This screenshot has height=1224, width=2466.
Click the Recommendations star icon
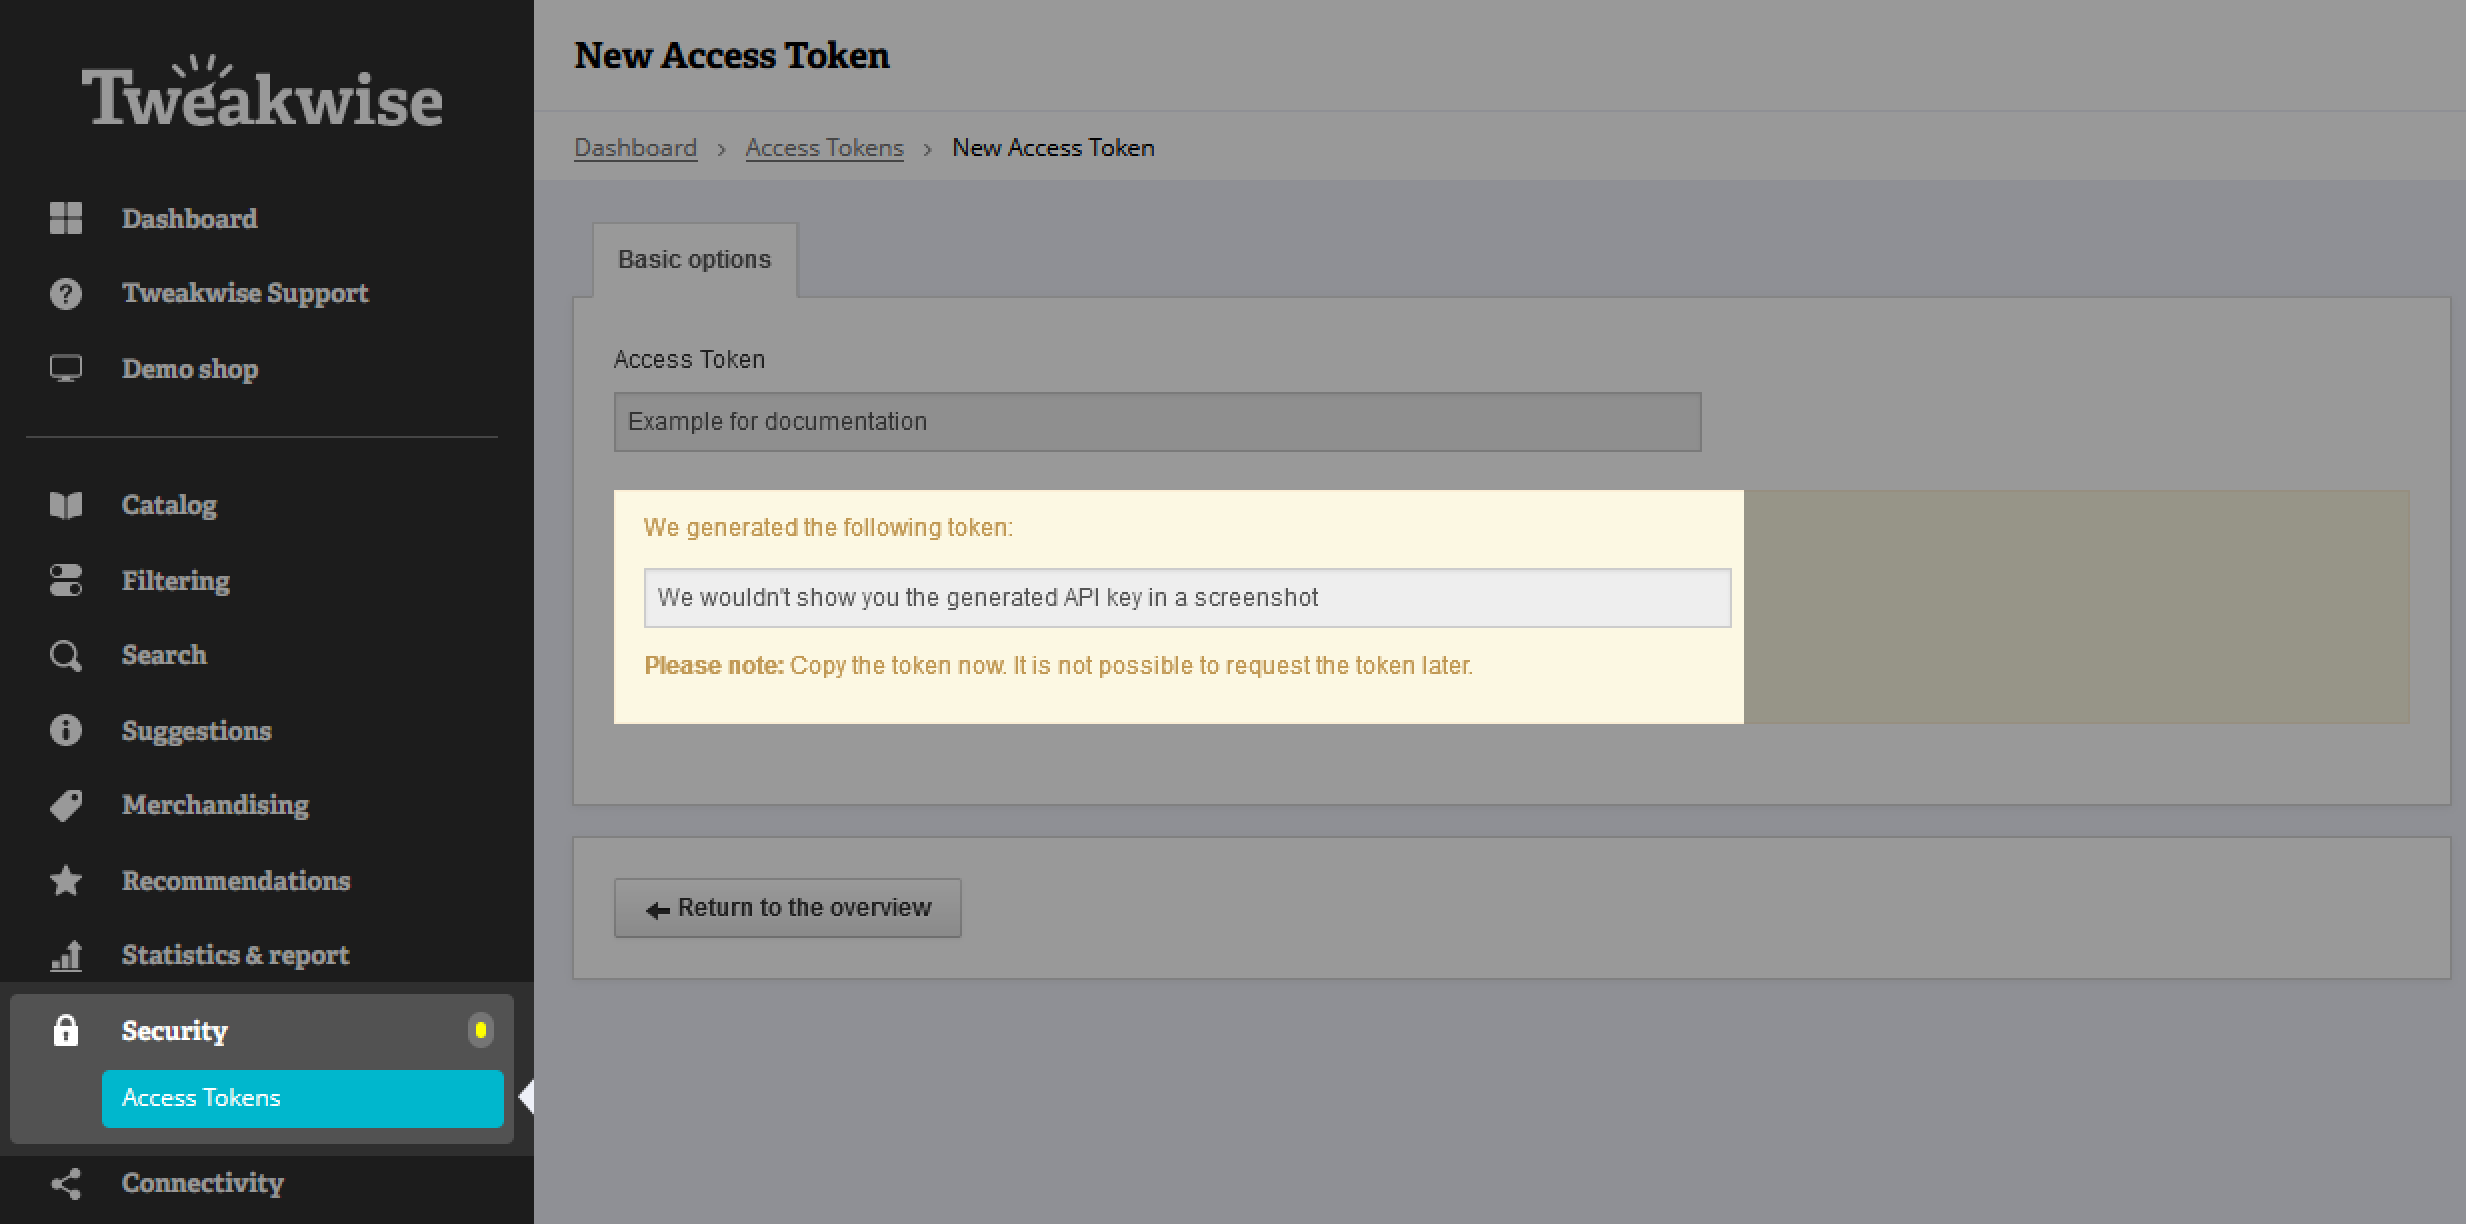click(x=66, y=881)
